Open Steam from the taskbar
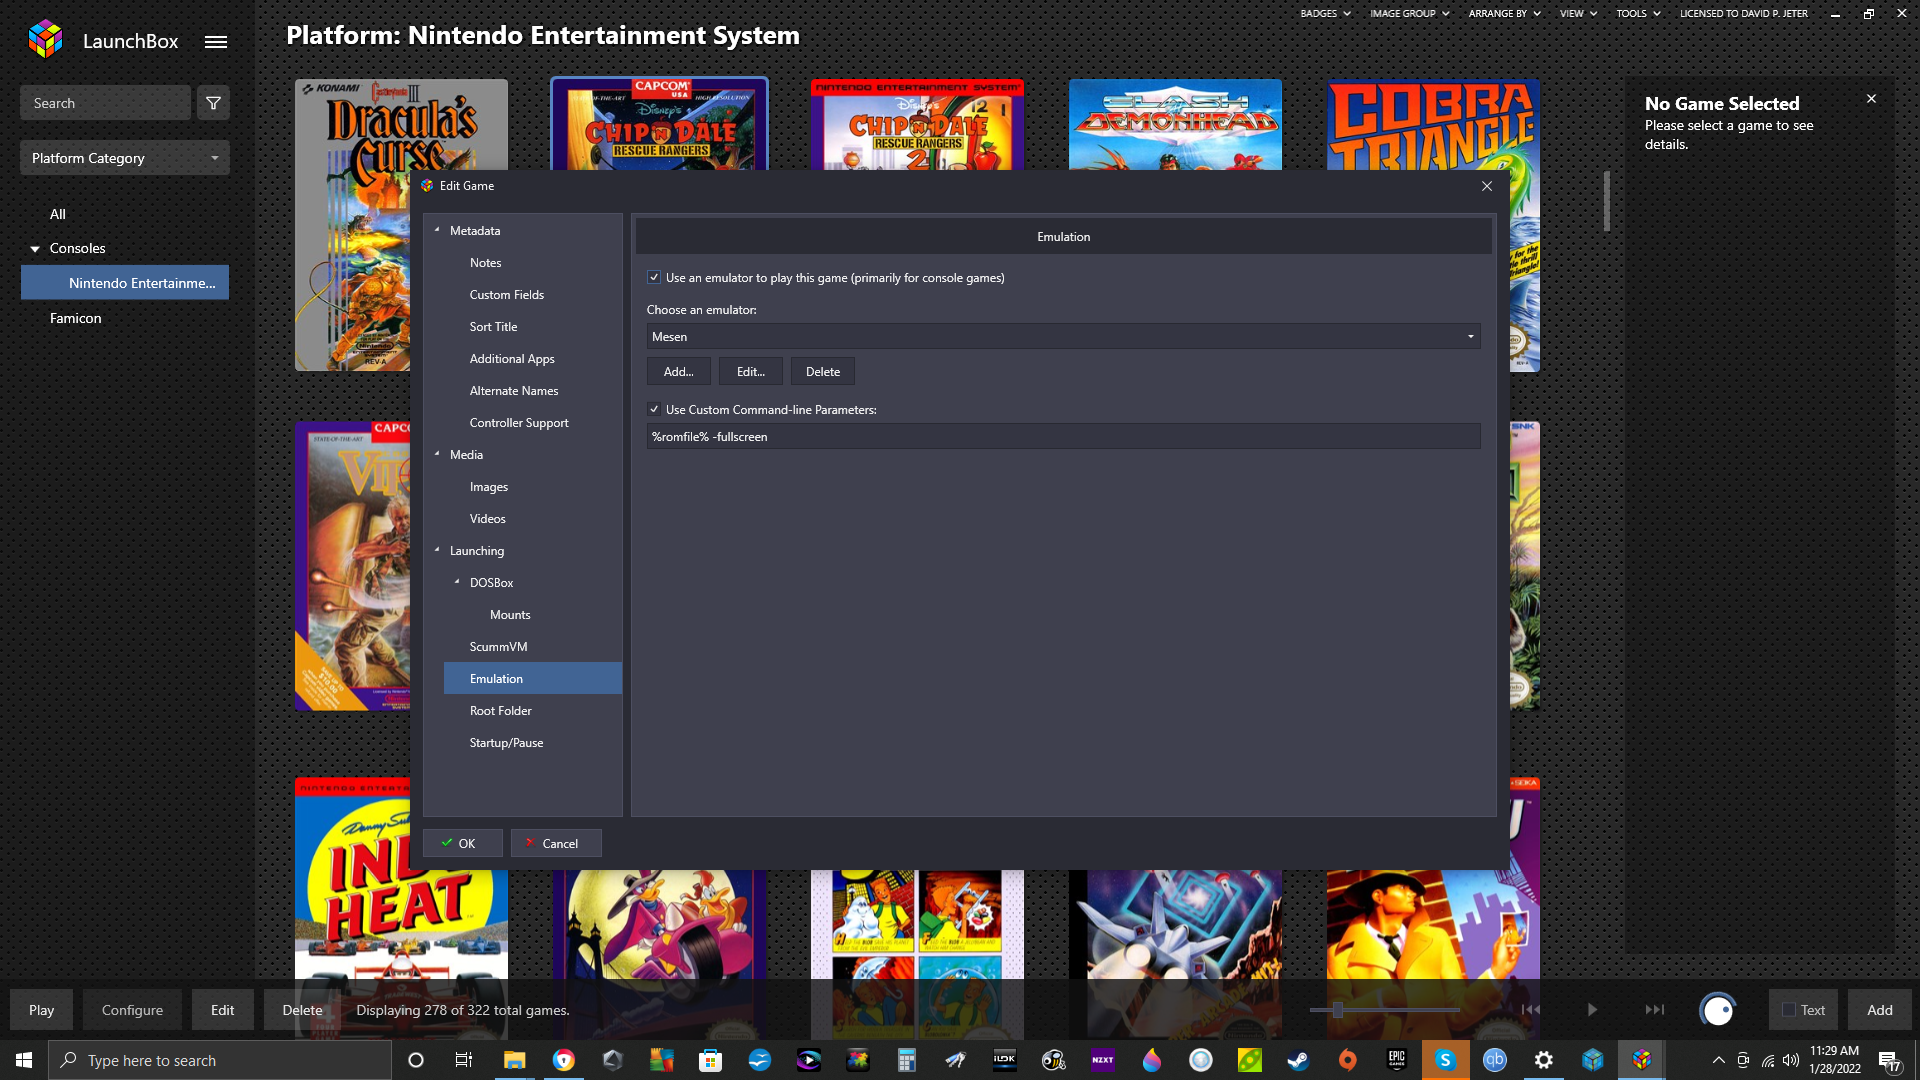This screenshot has width=1920, height=1080. click(x=1298, y=1061)
